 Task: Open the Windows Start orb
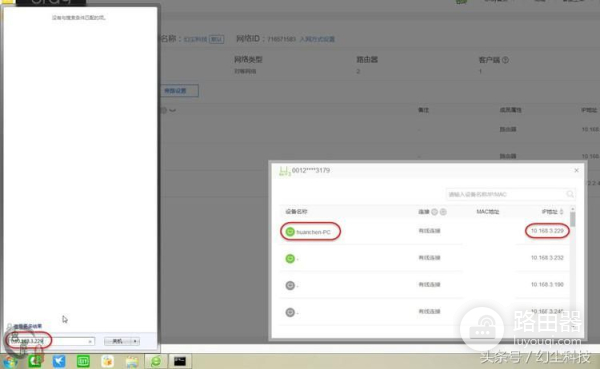pos(10,361)
